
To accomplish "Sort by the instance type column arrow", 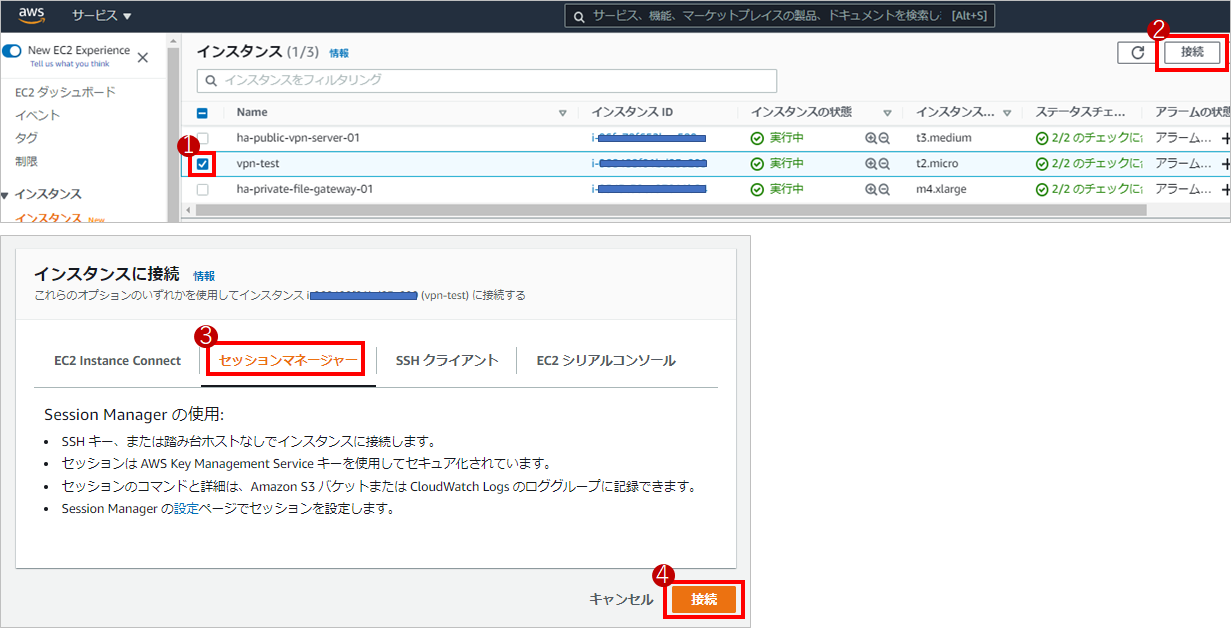I will coord(1007,113).
